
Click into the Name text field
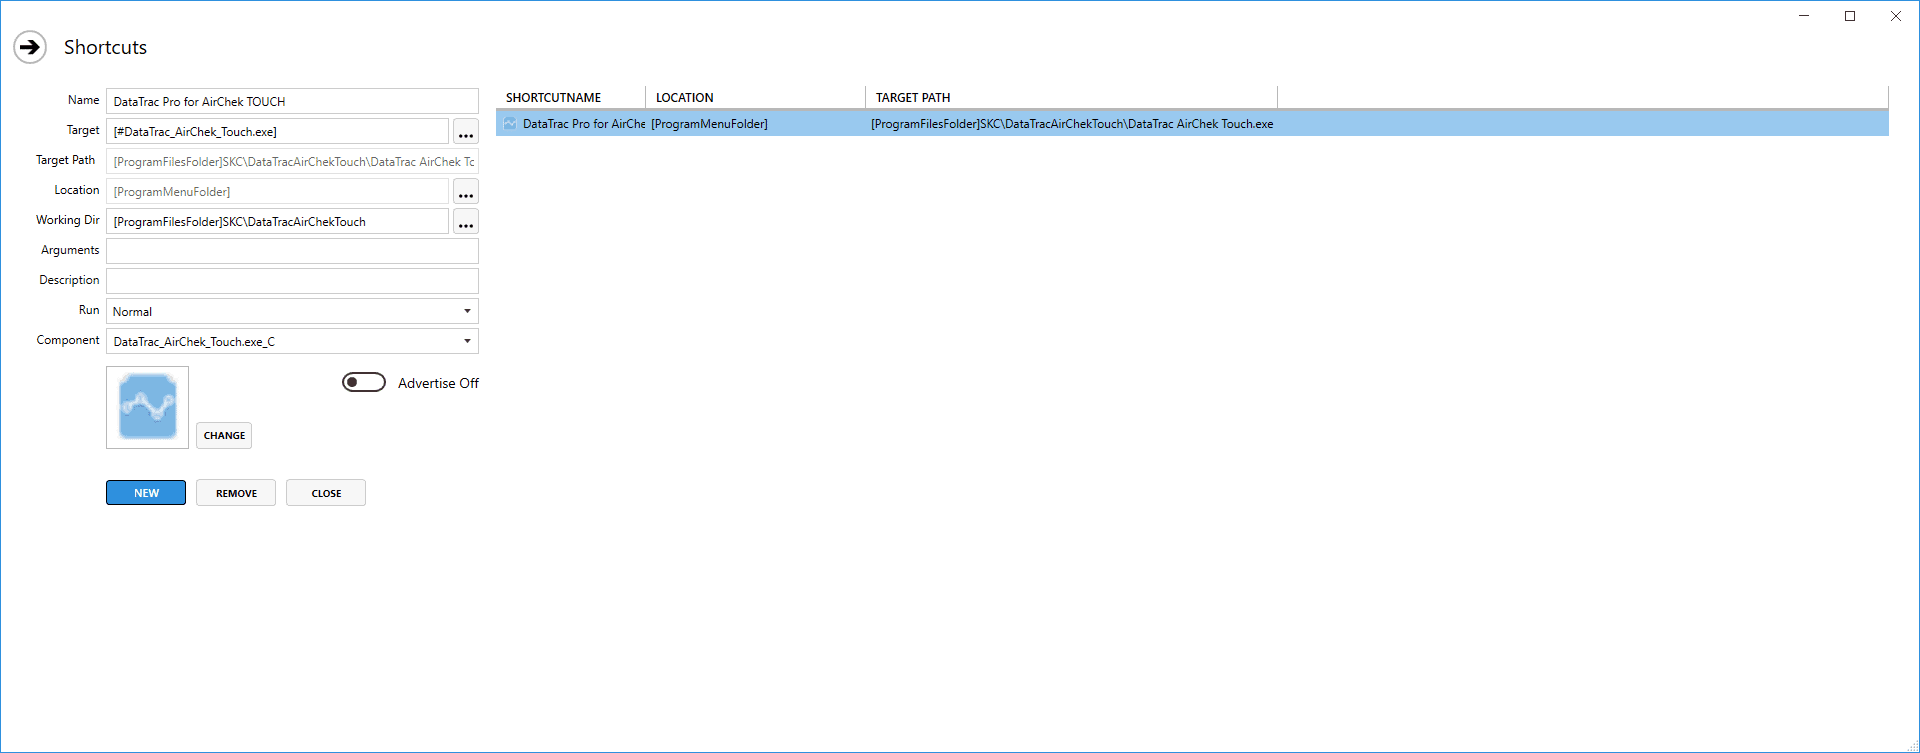[292, 101]
